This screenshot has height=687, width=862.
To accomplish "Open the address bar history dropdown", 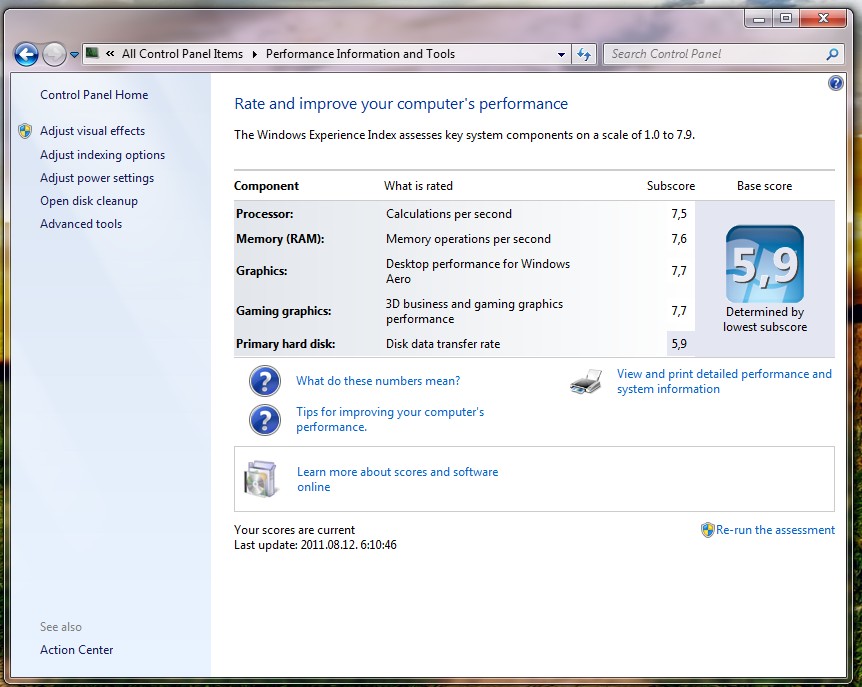I will pyautogui.click(x=561, y=54).
